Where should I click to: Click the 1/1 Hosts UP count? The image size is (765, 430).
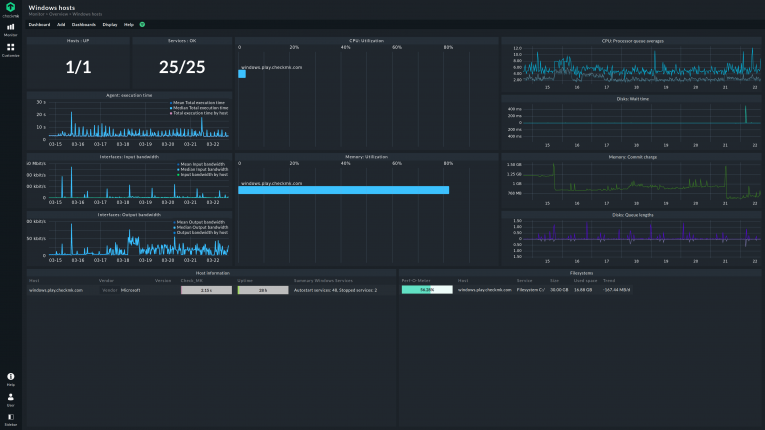click(77, 67)
